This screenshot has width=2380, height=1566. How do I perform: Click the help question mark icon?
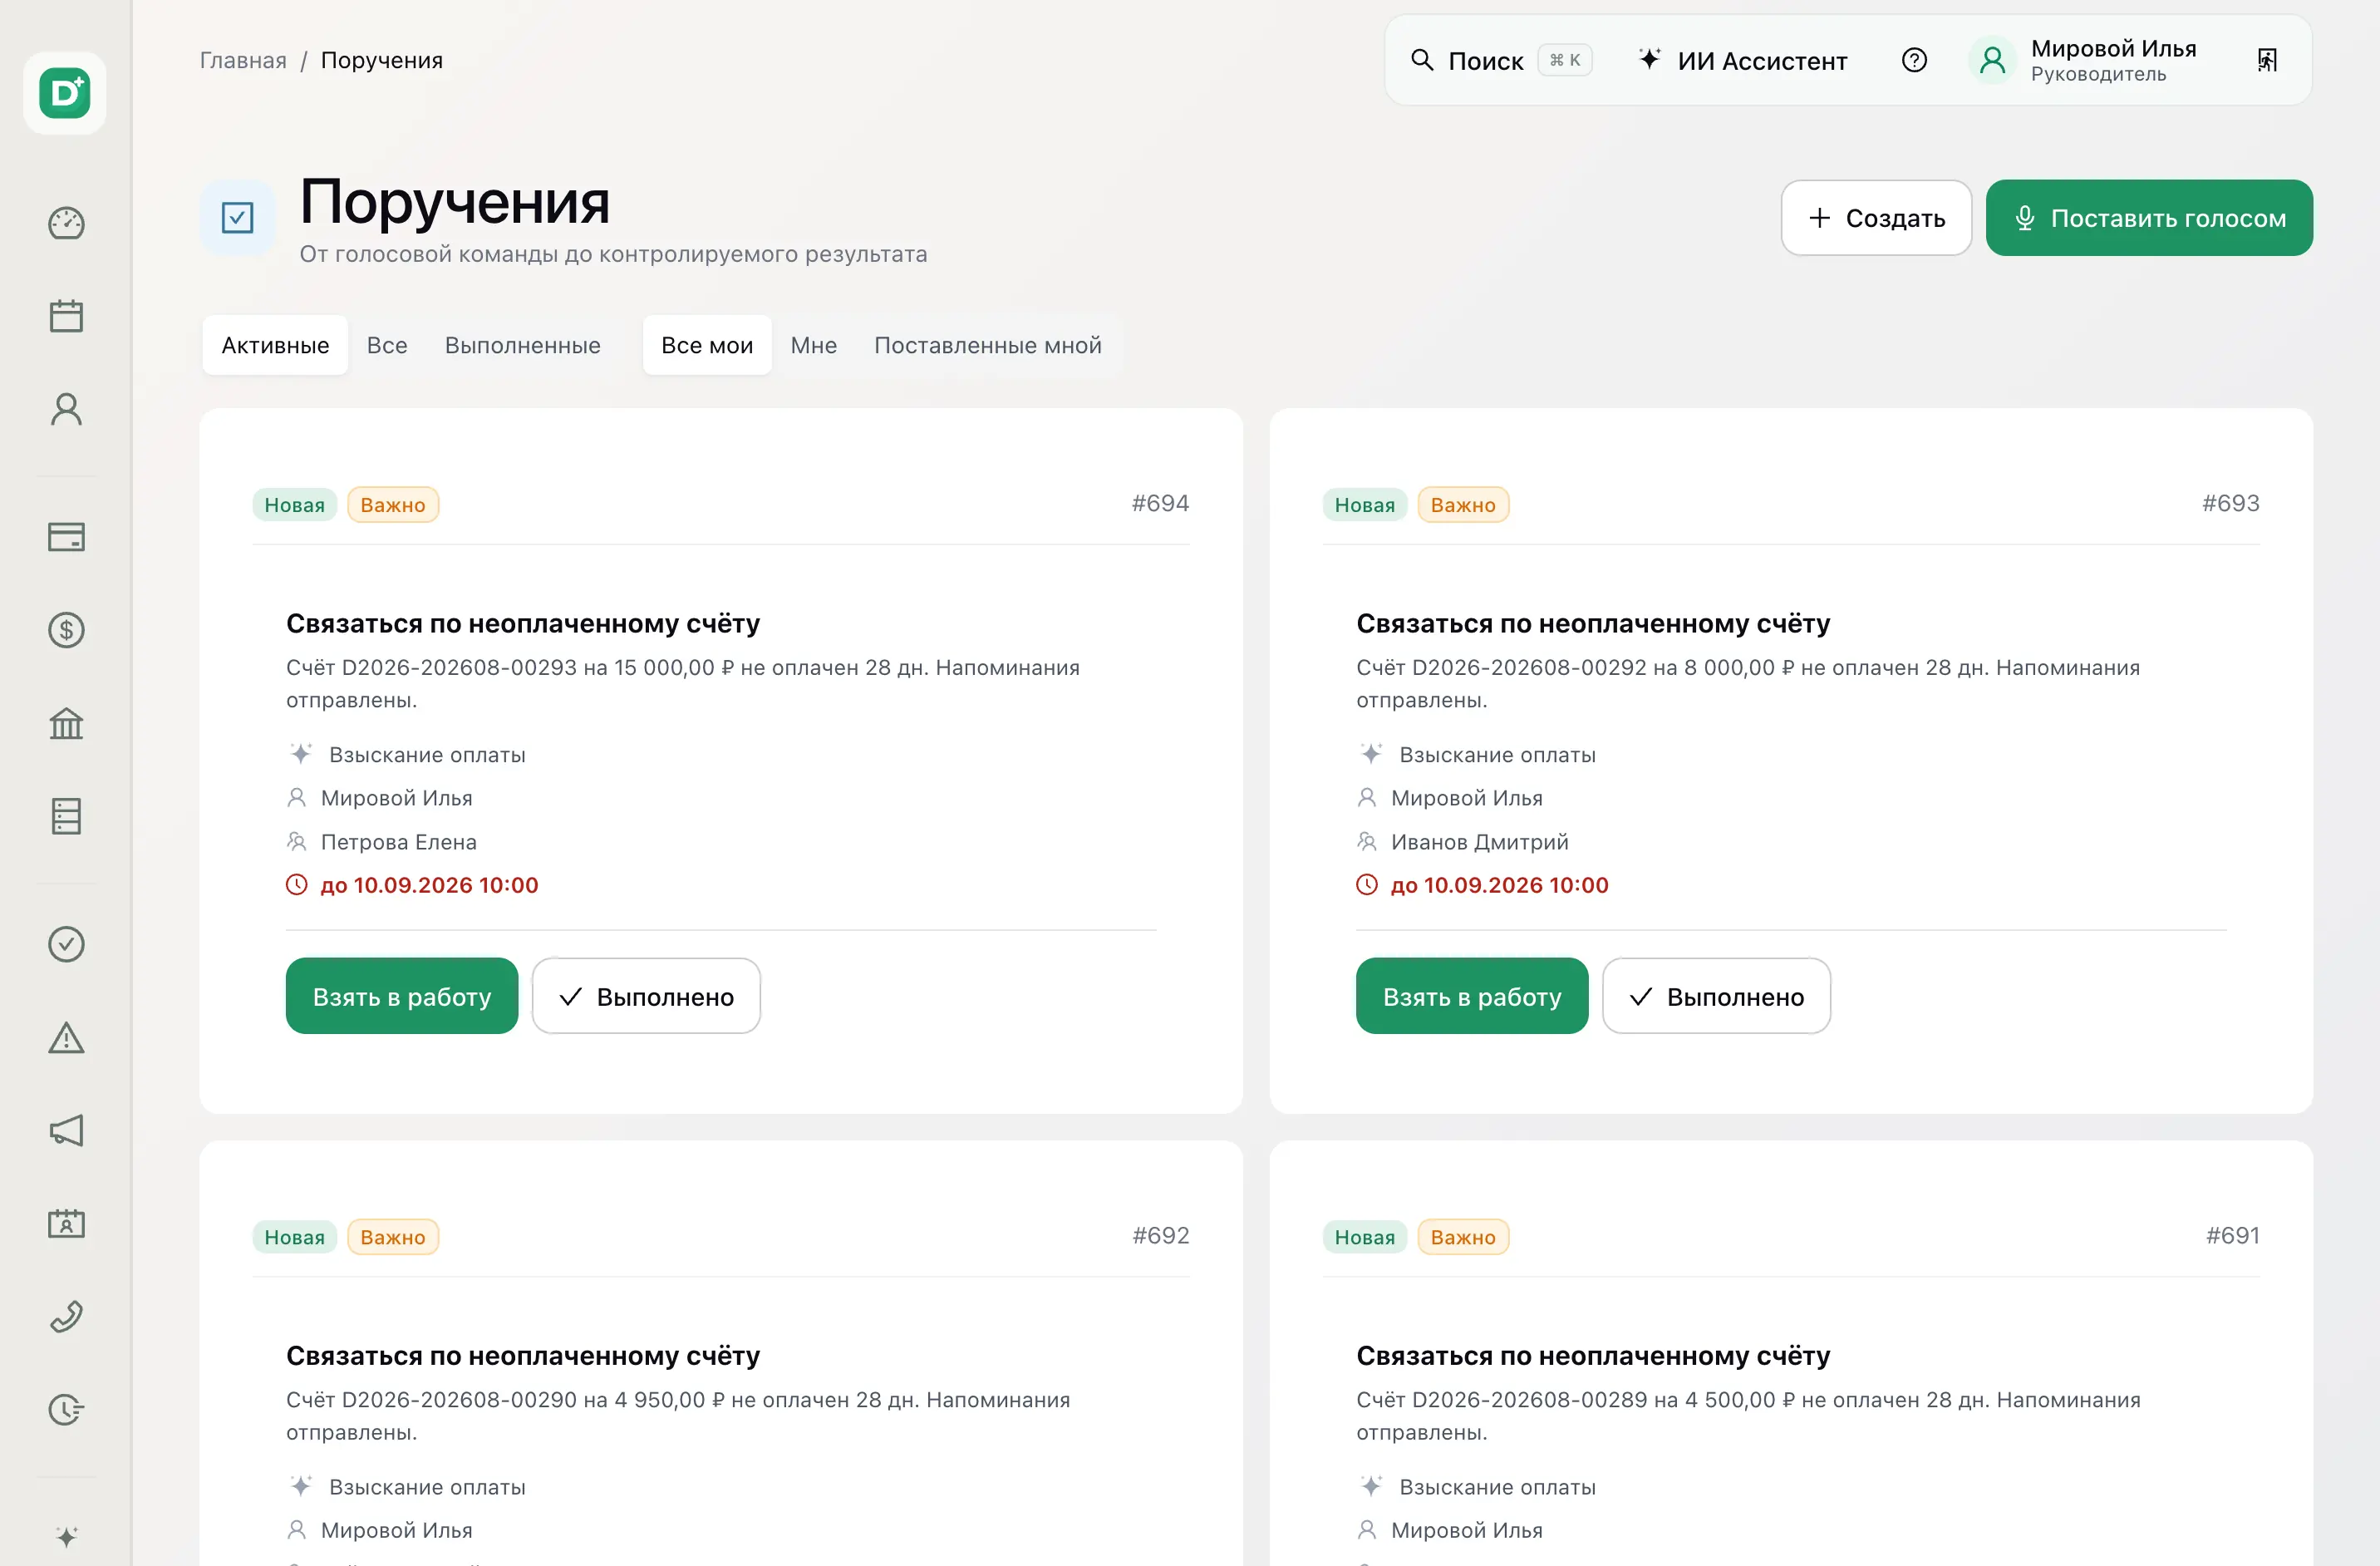click(1914, 60)
